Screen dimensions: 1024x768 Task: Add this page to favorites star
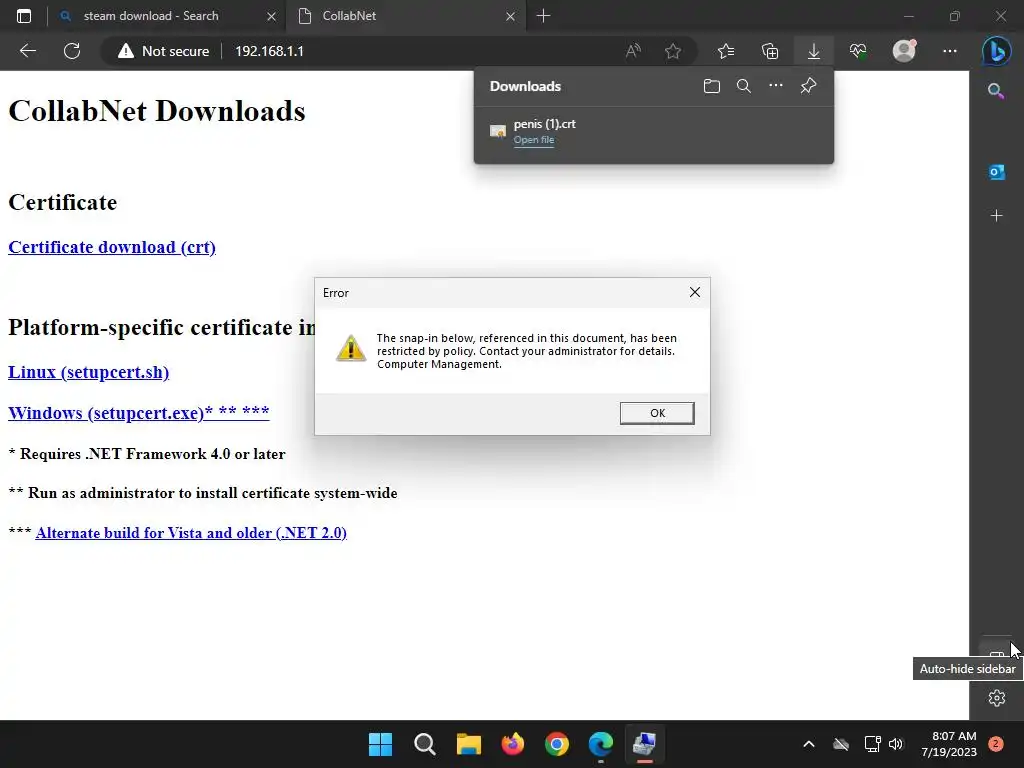tap(673, 51)
